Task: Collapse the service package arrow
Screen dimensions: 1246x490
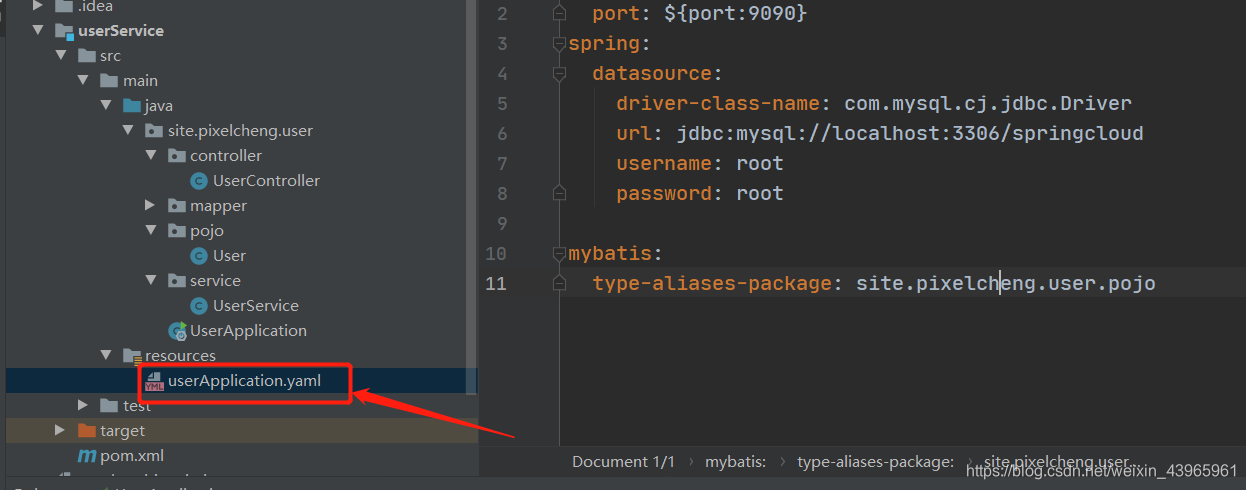Action: point(150,280)
